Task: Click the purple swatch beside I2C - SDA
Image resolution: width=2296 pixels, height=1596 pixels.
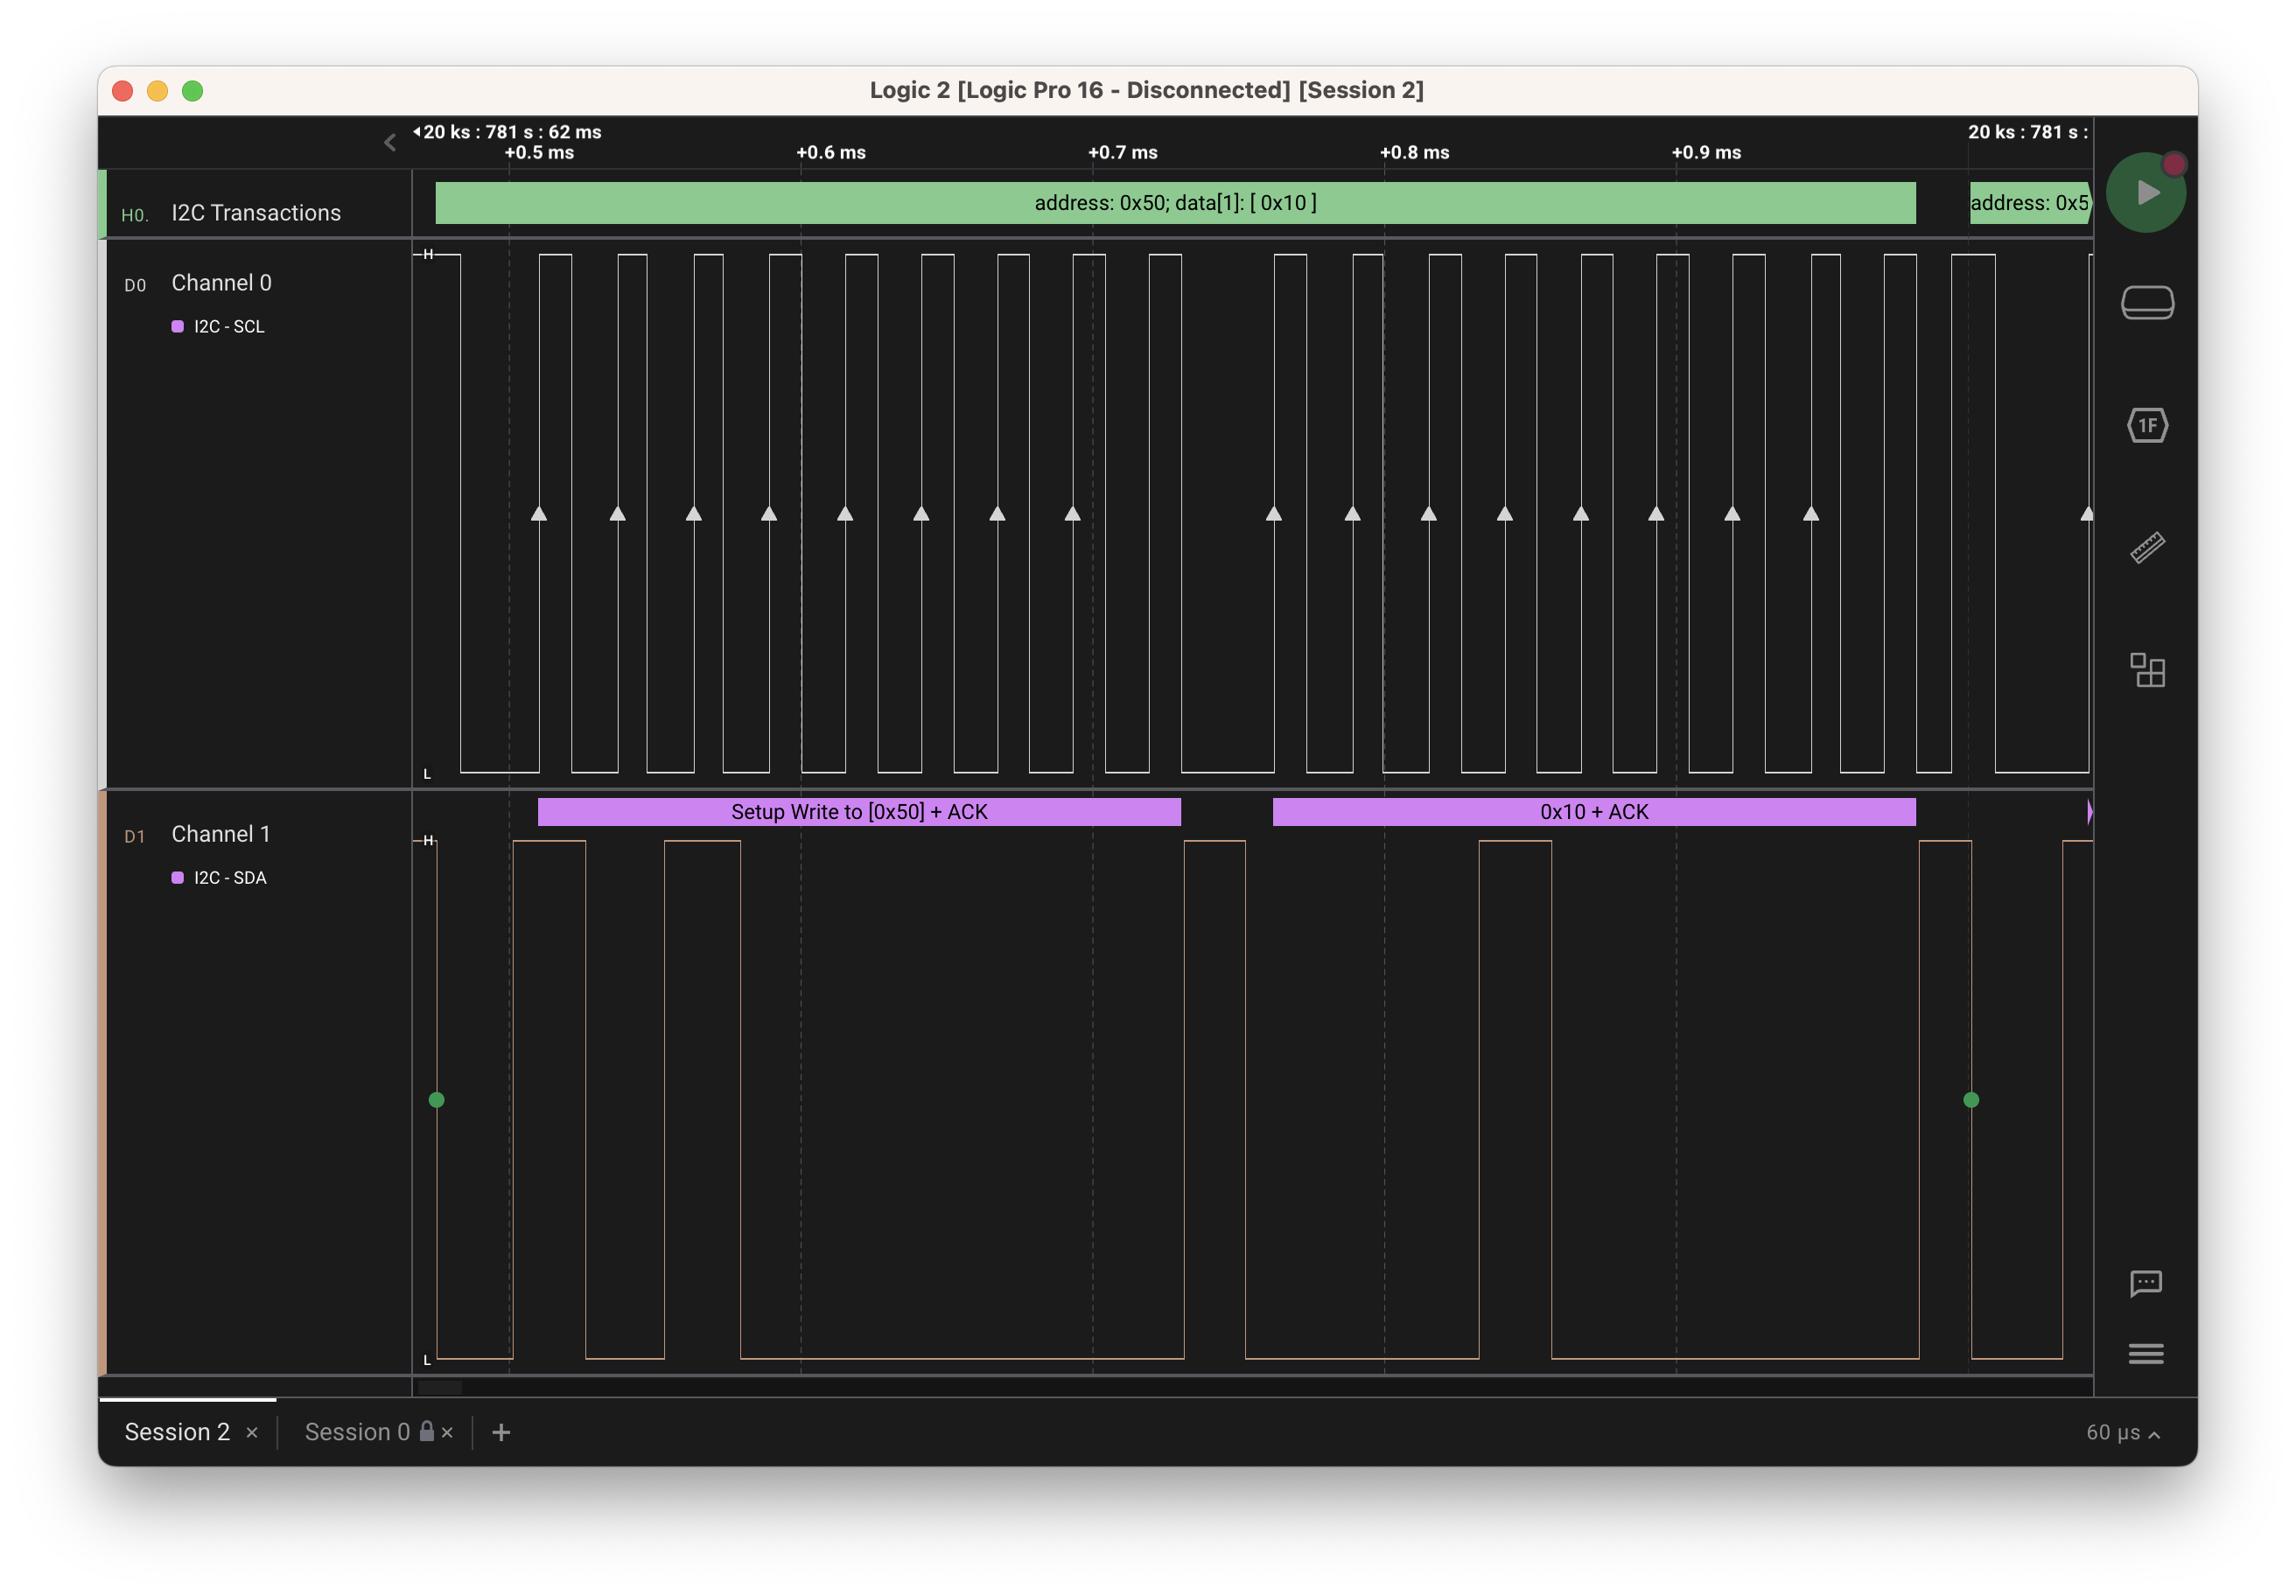Action: [x=178, y=878]
